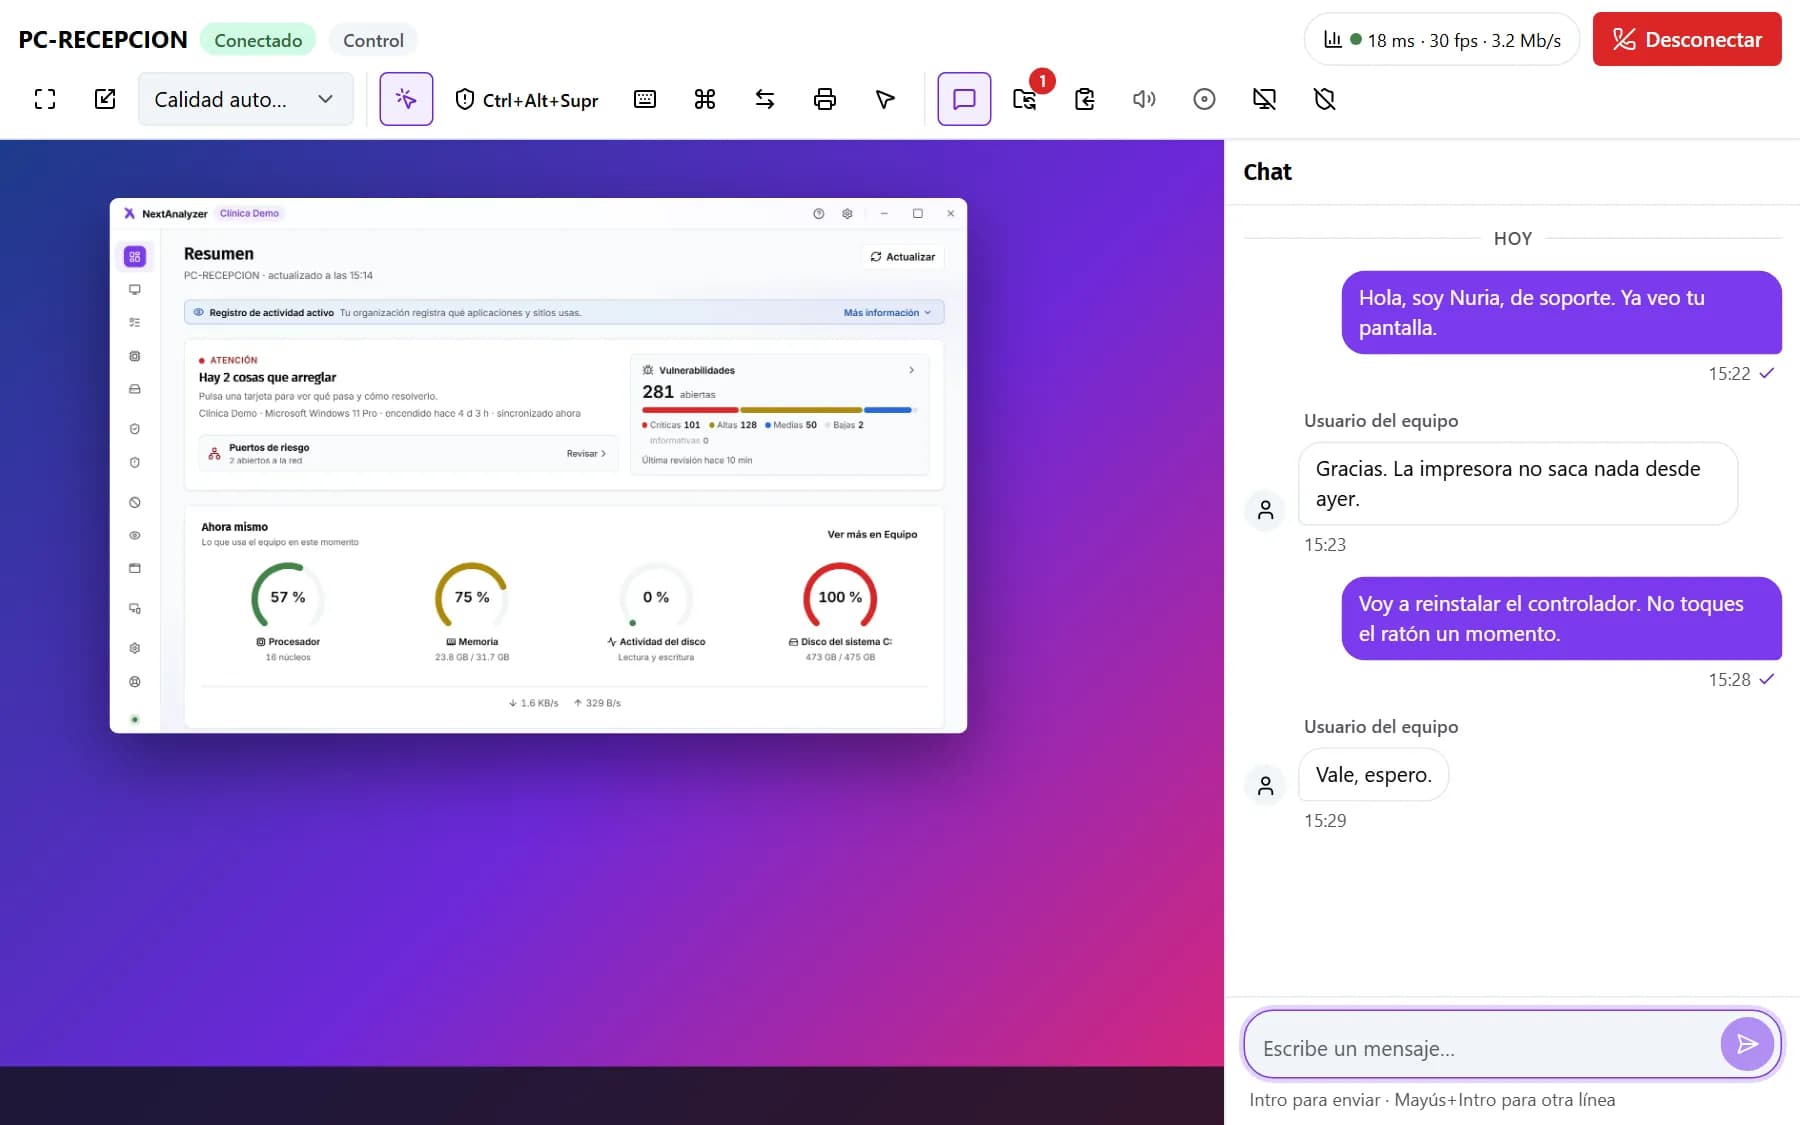The width and height of the screenshot is (1800, 1125).
Task: Click the send message arrow button
Action: pyautogui.click(x=1747, y=1044)
